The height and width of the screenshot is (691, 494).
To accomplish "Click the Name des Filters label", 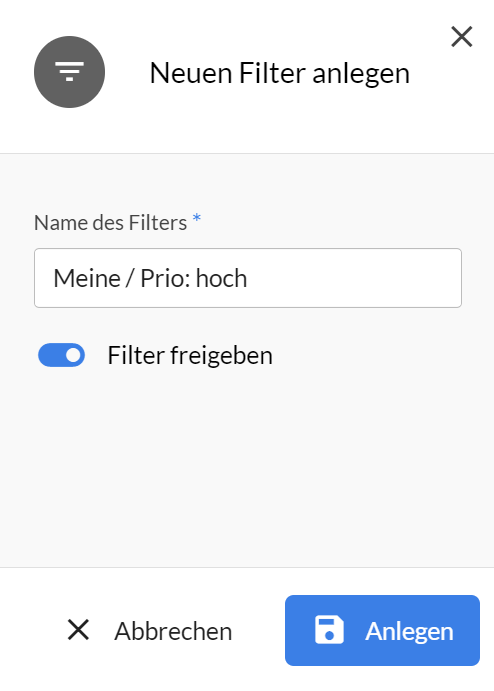I will (x=110, y=223).
